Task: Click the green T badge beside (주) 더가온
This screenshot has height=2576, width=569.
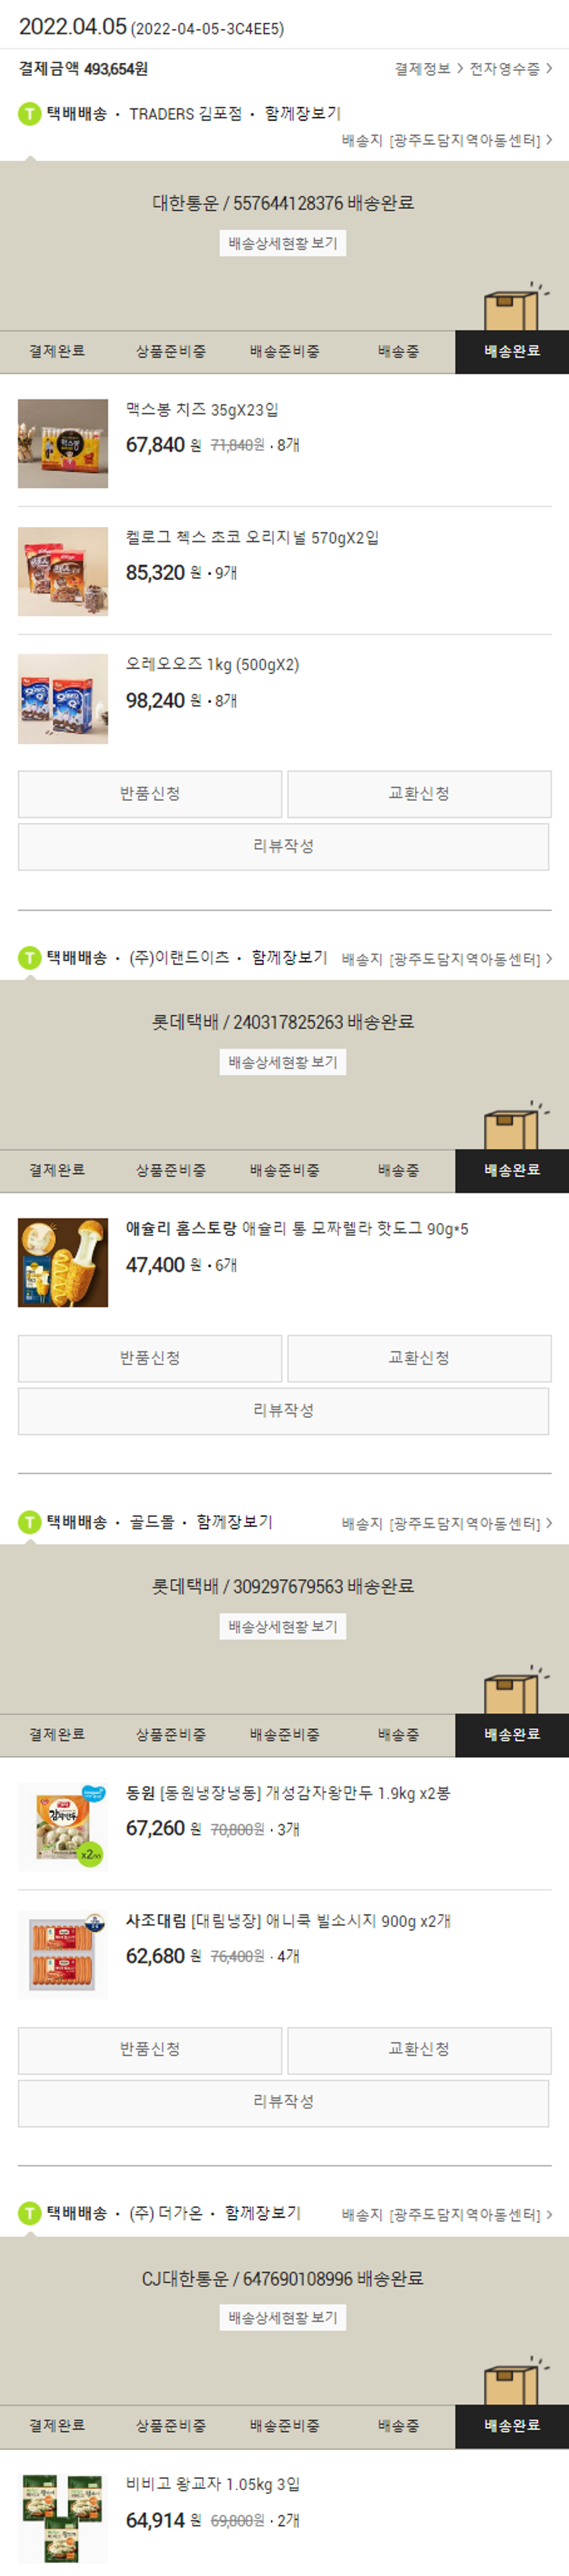Action: 30,2213
